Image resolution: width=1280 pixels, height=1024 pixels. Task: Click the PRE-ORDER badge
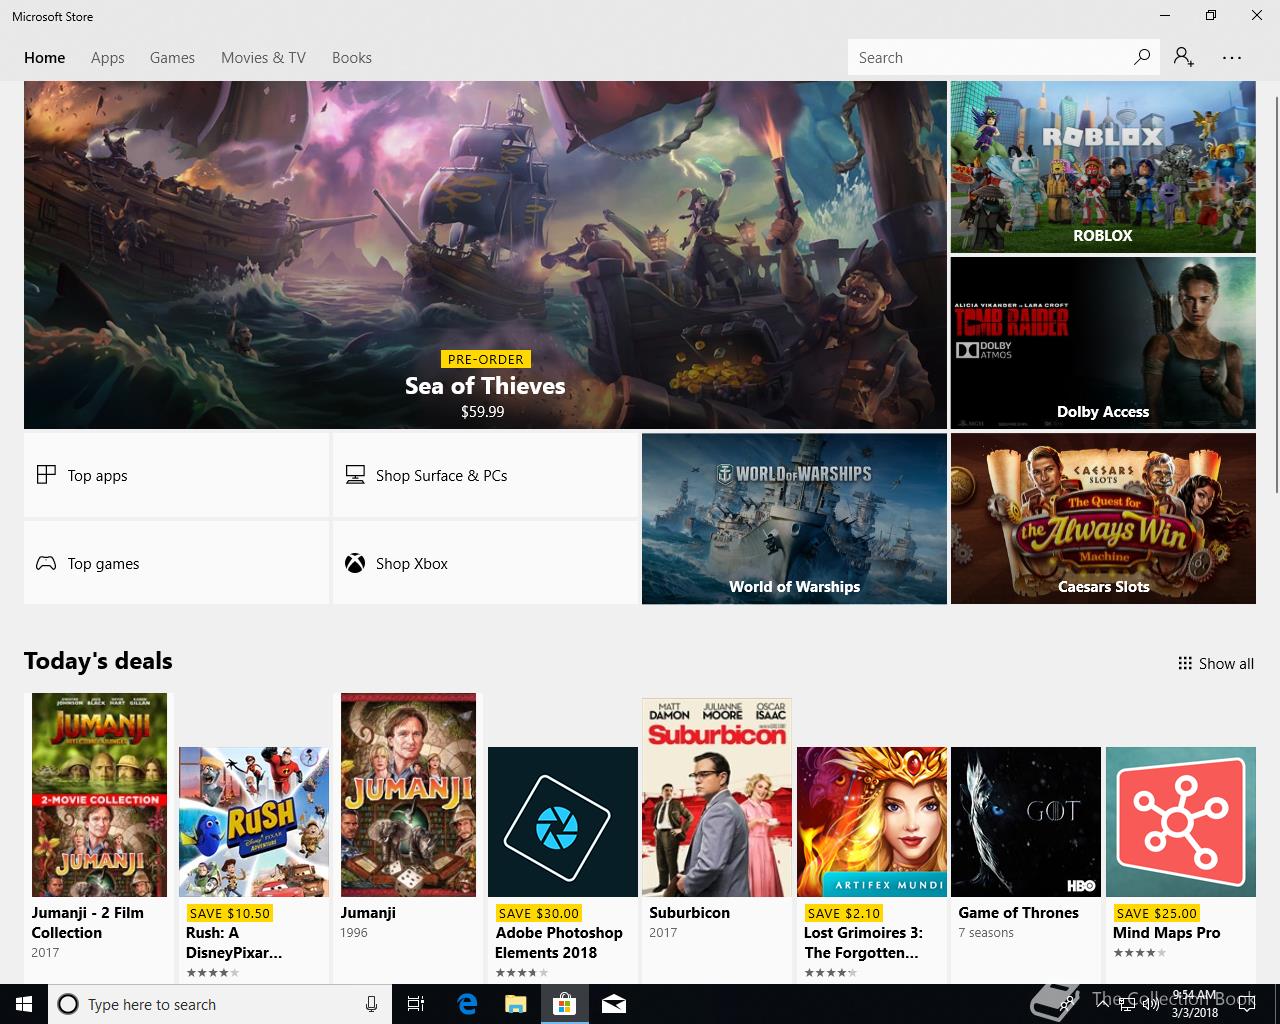pos(486,359)
